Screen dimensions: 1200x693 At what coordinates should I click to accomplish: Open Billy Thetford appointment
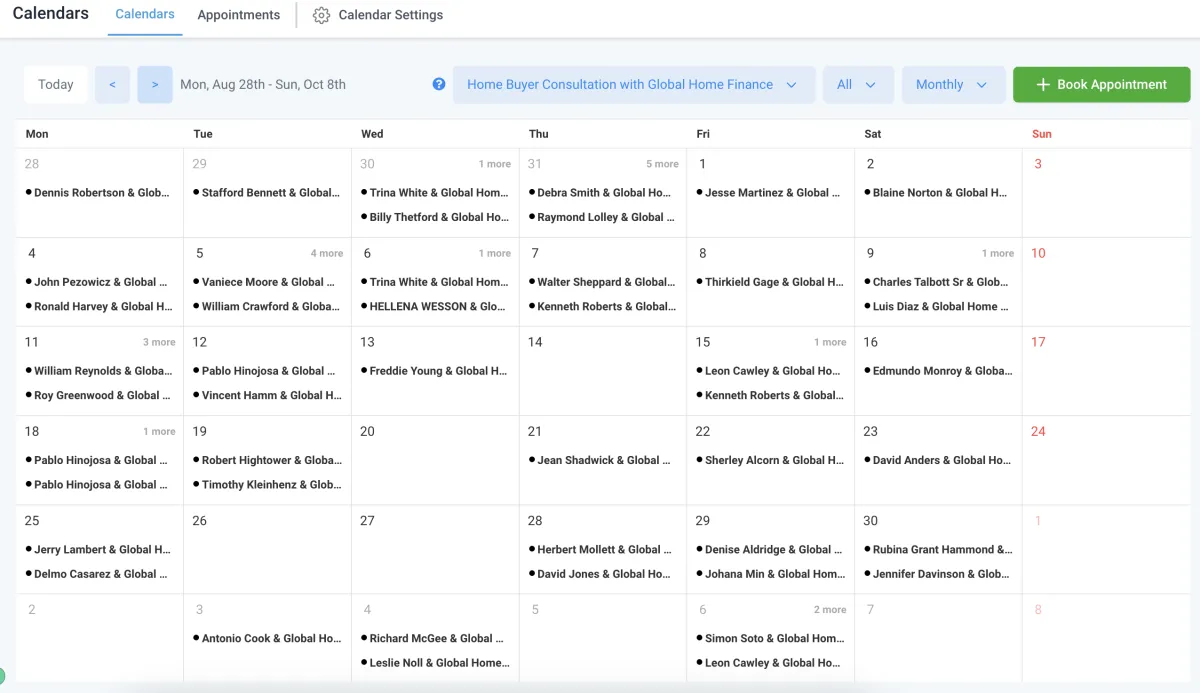tap(435, 217)
